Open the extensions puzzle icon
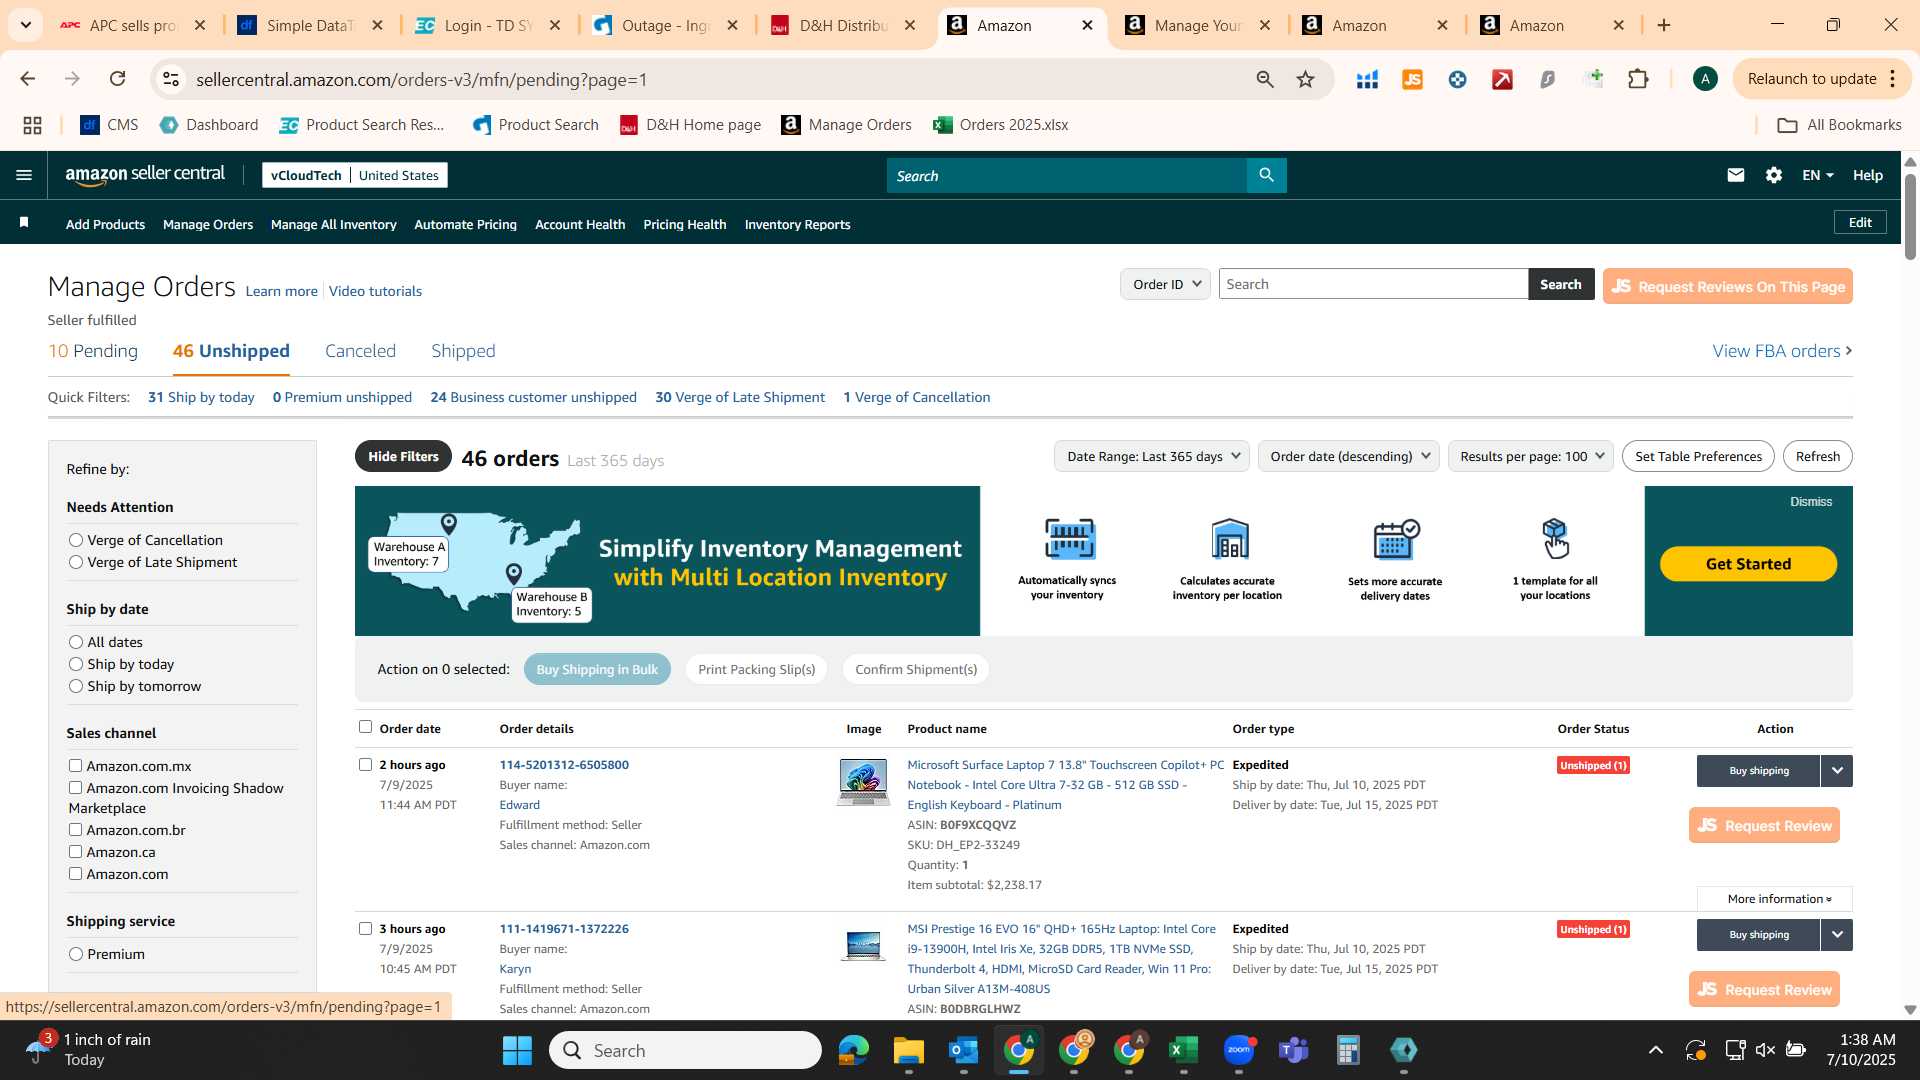 (1638, 79)
